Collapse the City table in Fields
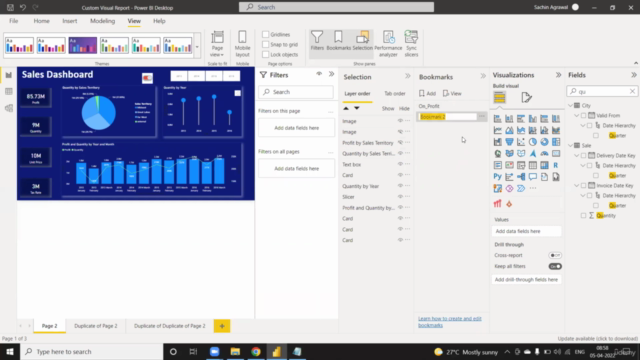The width and height of the screenshot is (640, 360). (x=571, y=105)
